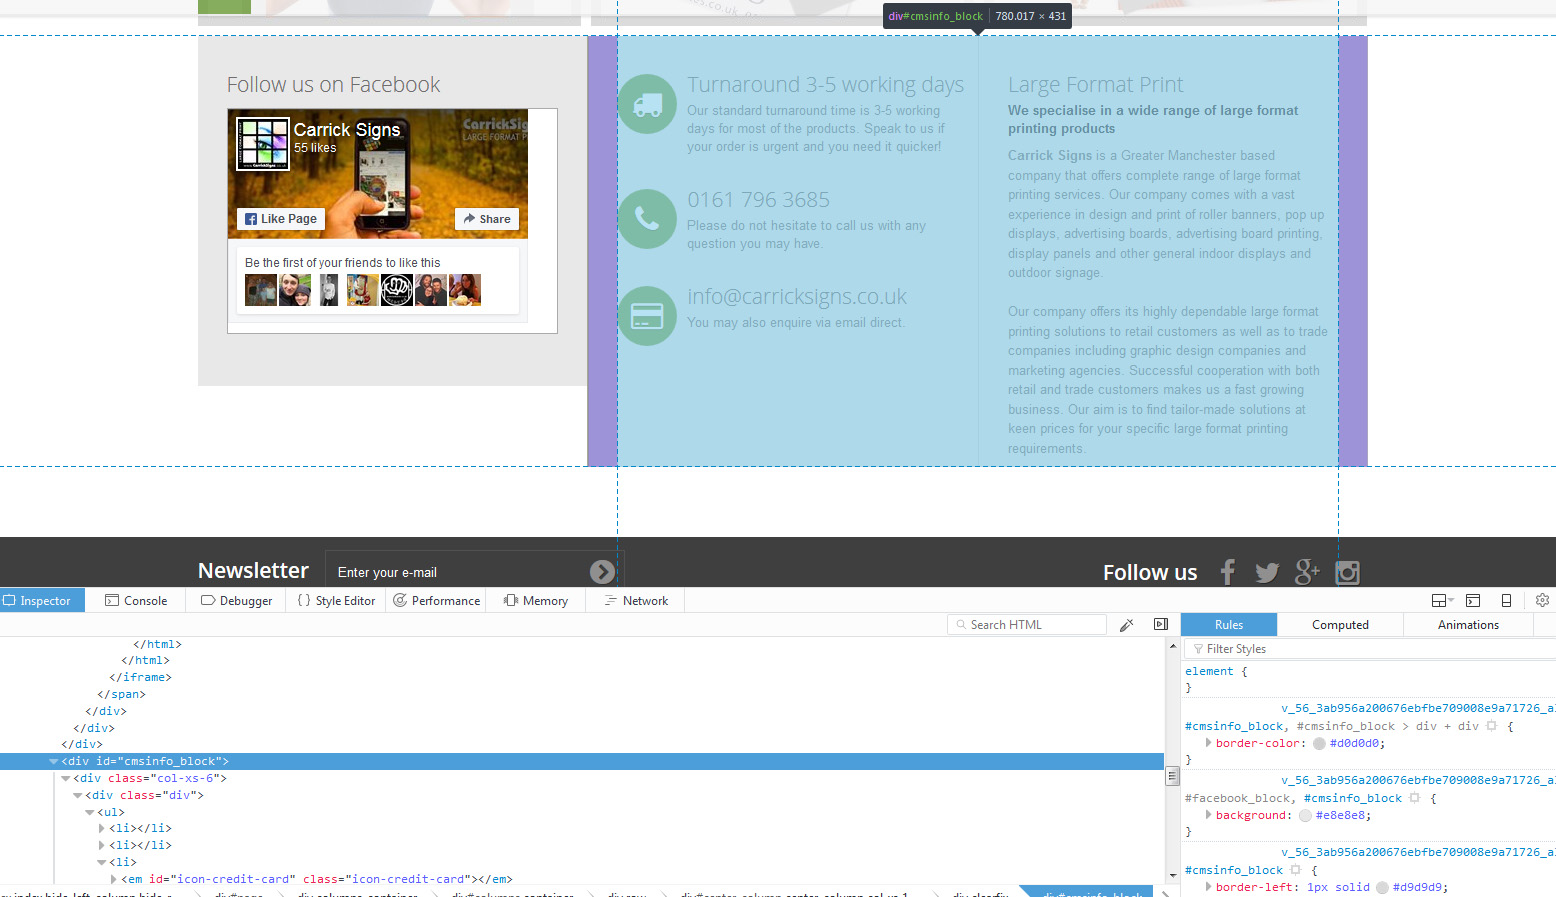Open the footer Instagram camera icon
1556x897 pixels.
coord(1348,572)
